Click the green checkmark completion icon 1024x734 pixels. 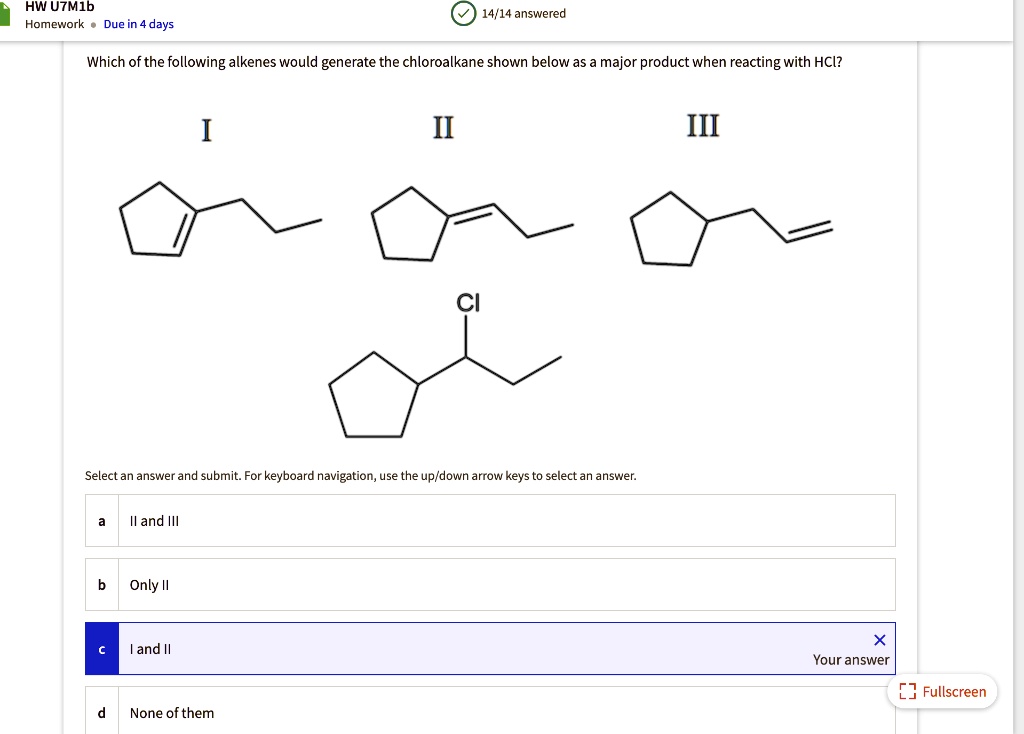pyautogui.click(x=463, y=14)
